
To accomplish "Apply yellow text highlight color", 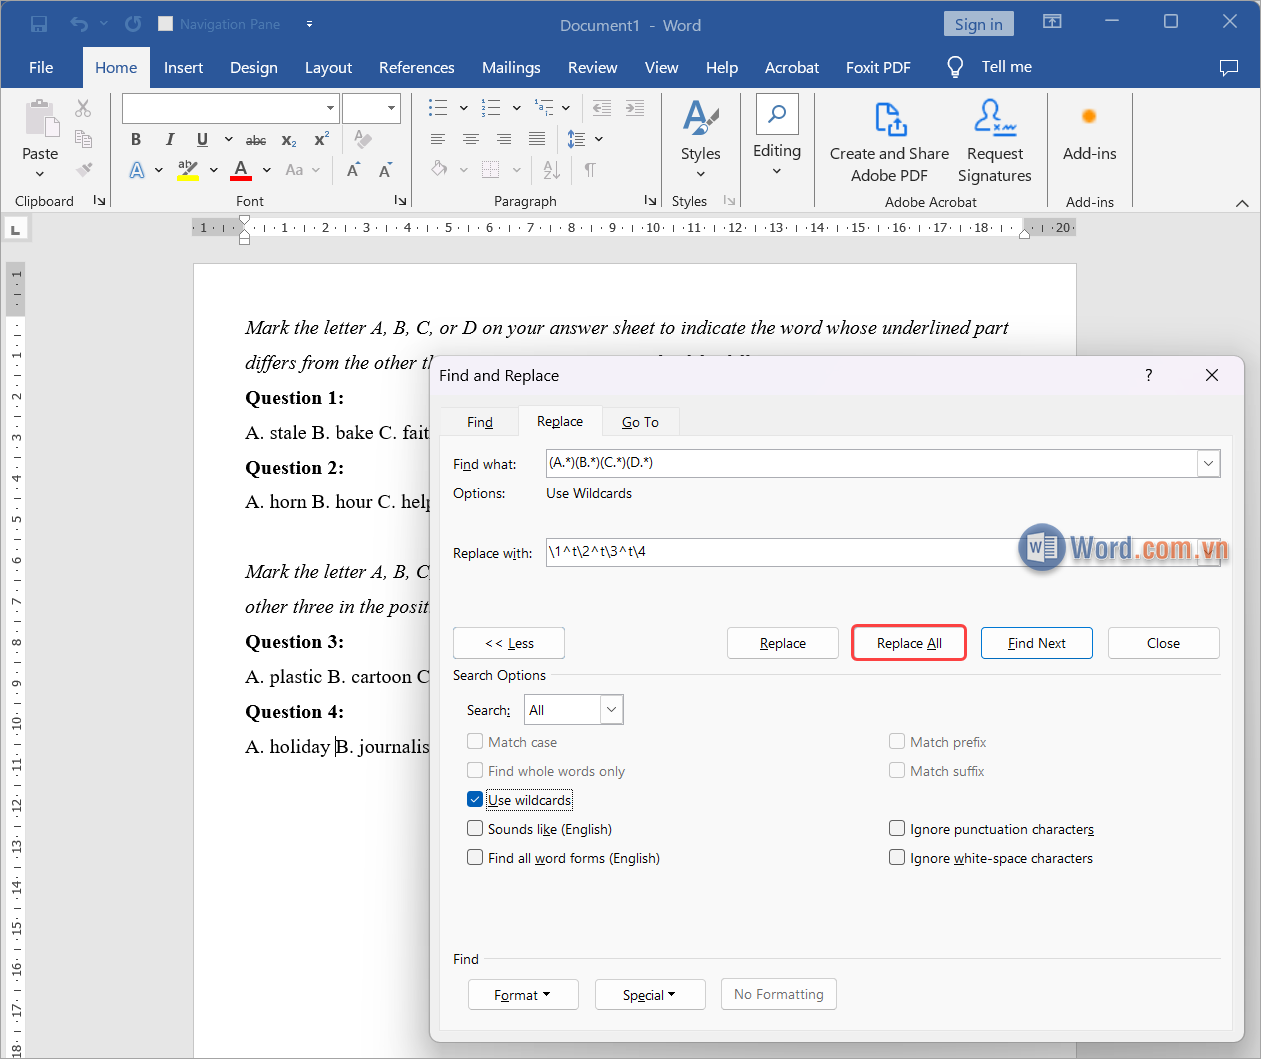I will (x=188, y=170).
